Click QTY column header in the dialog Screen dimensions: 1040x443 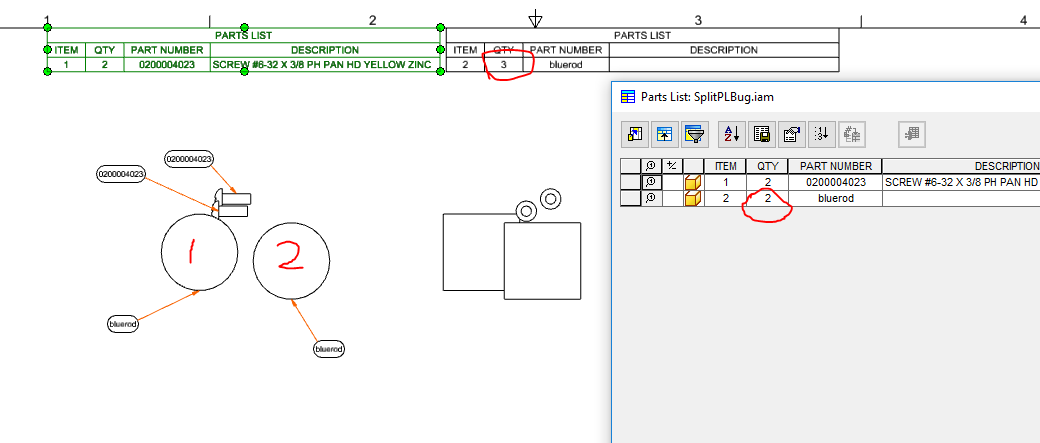[767, 166]
